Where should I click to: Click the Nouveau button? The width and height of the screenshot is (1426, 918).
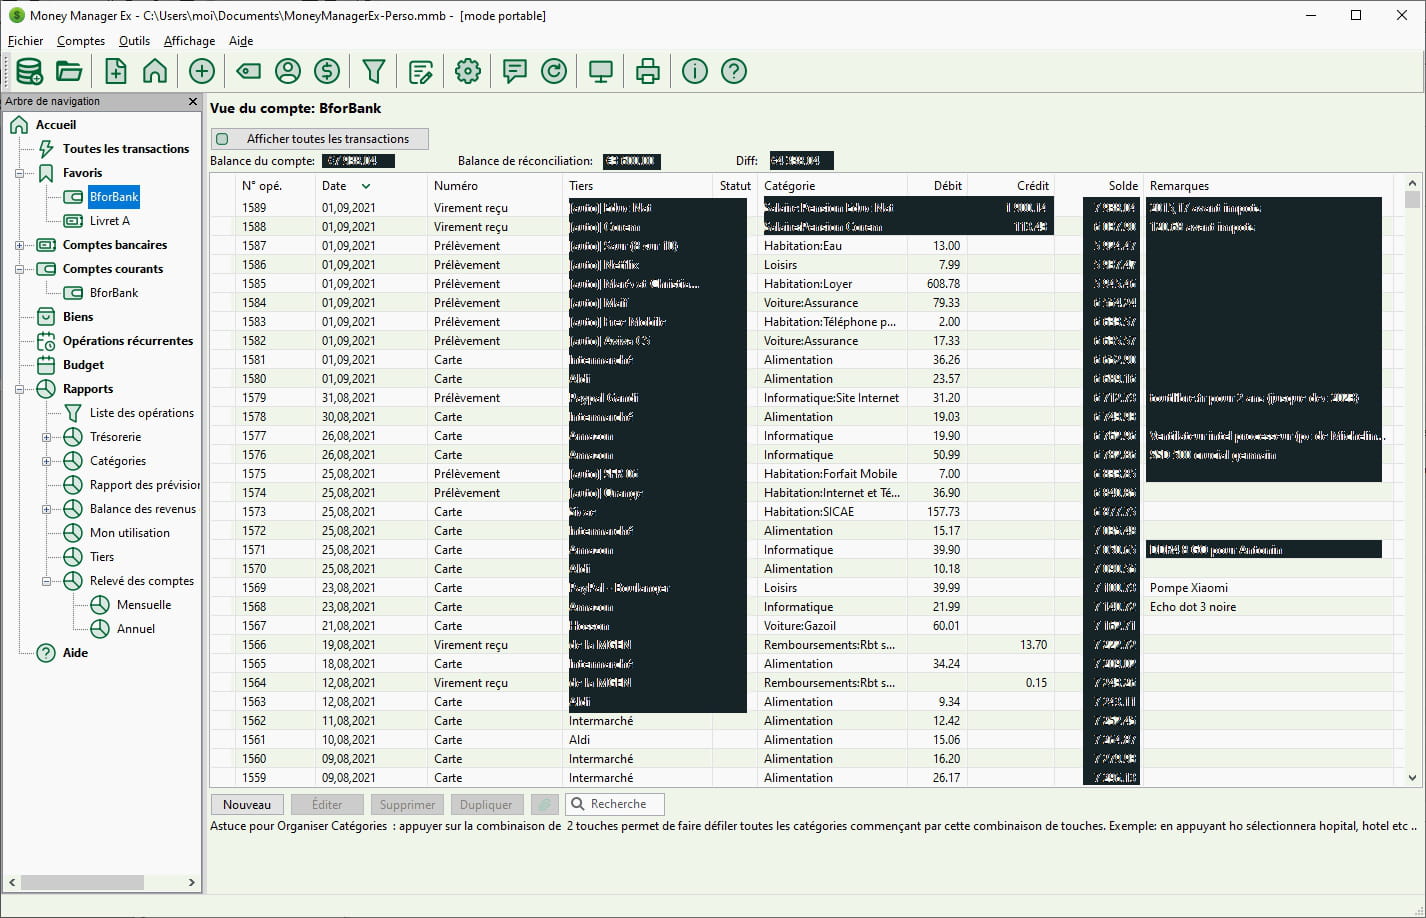[247, 804]
